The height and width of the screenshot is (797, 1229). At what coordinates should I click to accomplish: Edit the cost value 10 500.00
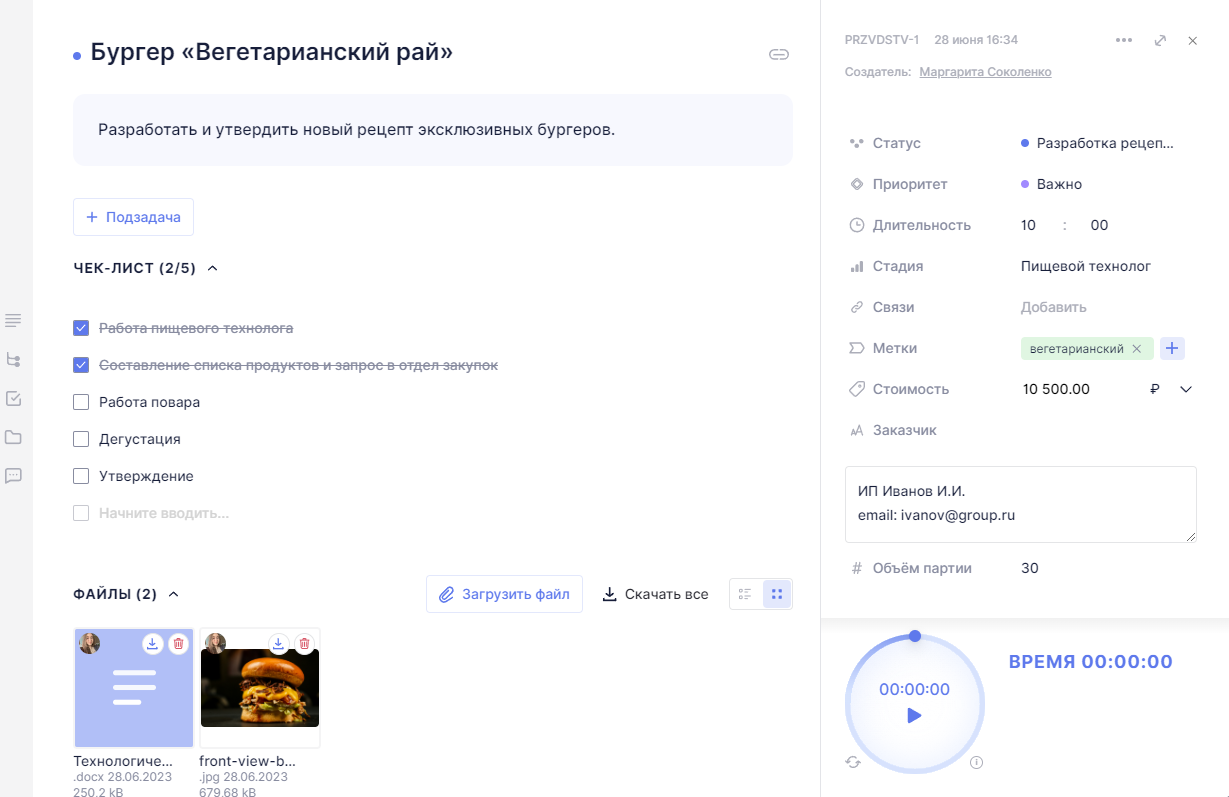1056,389
